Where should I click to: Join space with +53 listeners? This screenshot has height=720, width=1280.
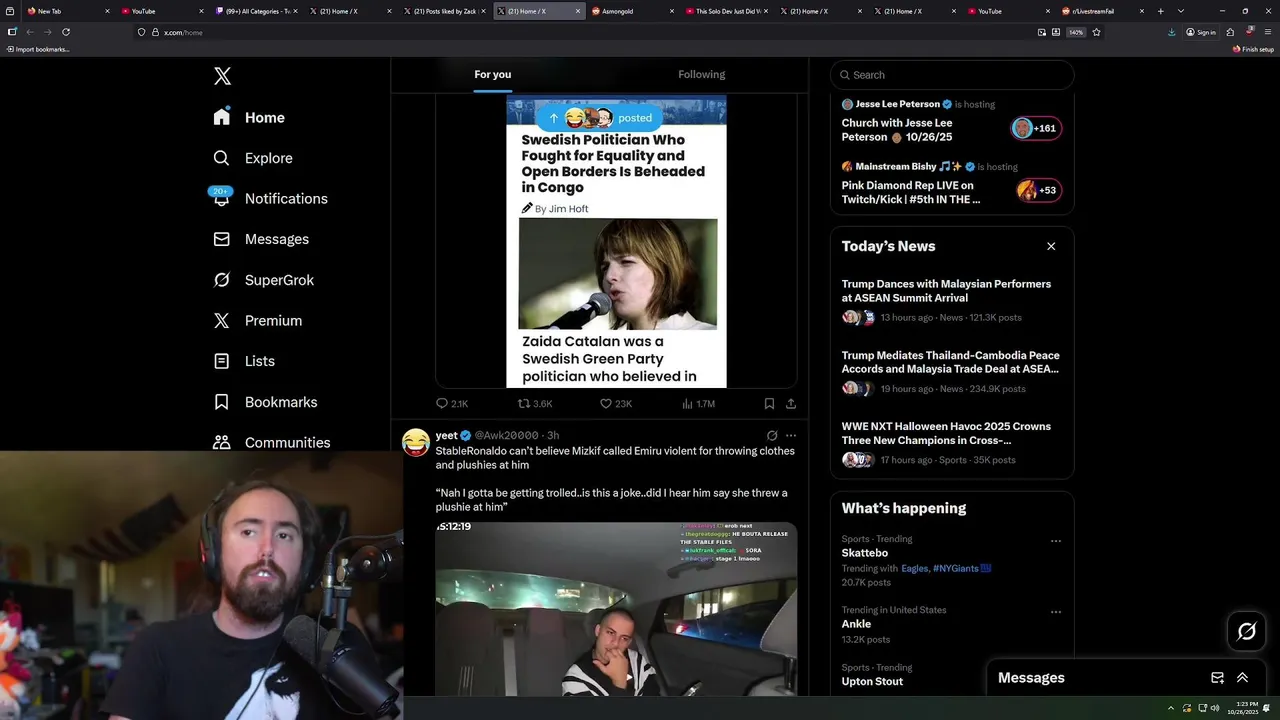point(1038,190)
